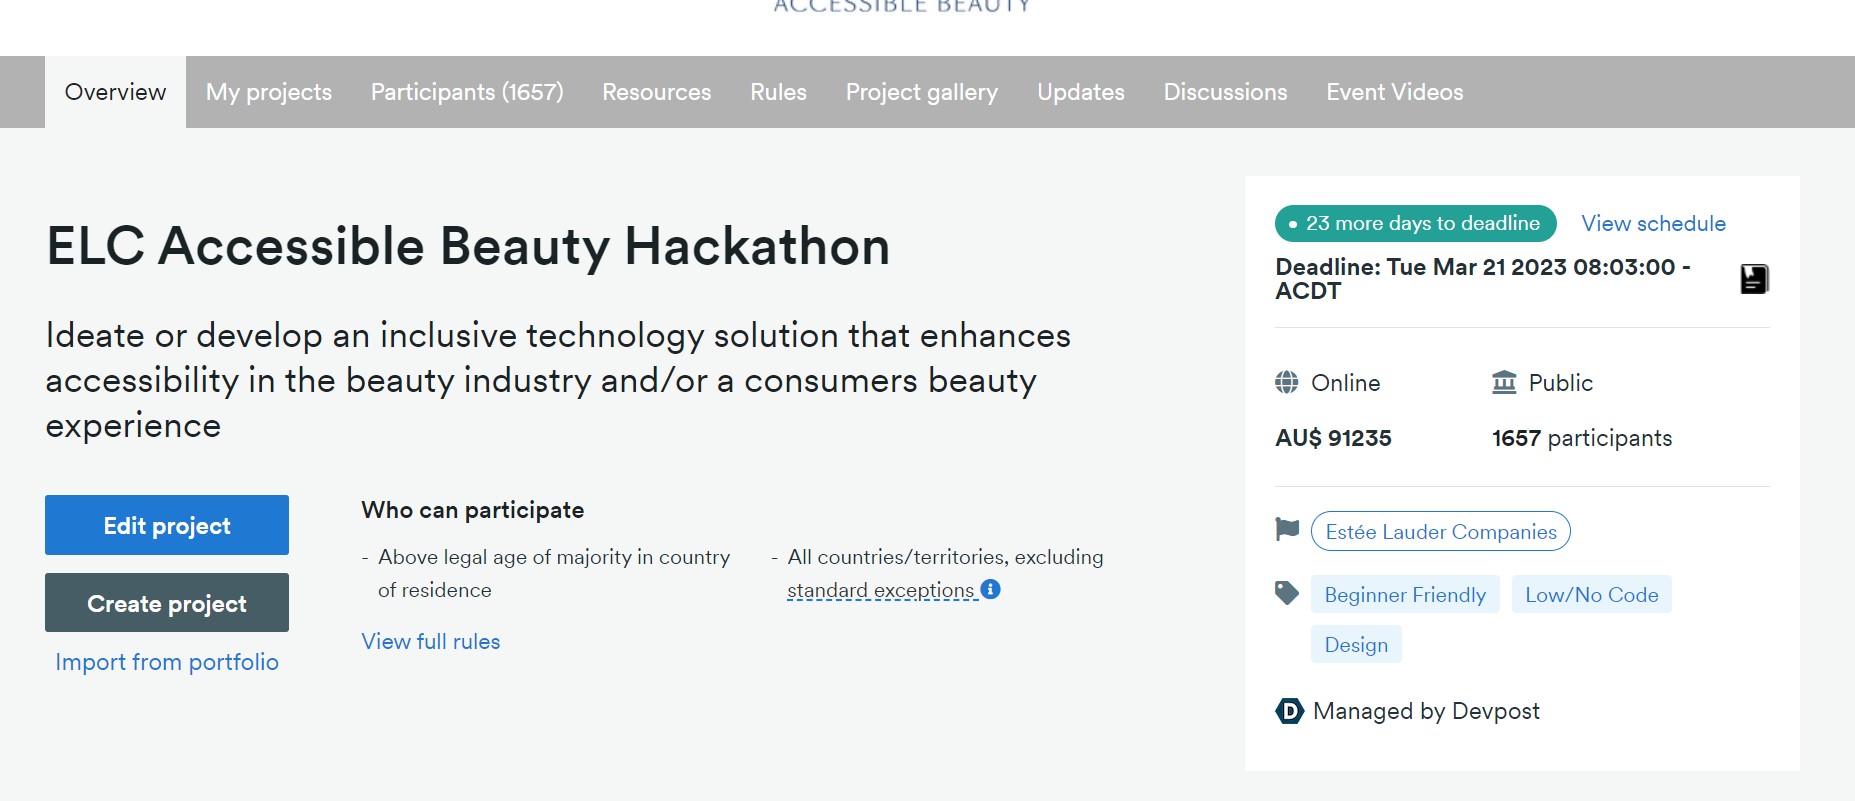The height and width of the screenshot is (801, 1855).
Task: Select the Low/No Code tag
Action: tap(1592, 595)
